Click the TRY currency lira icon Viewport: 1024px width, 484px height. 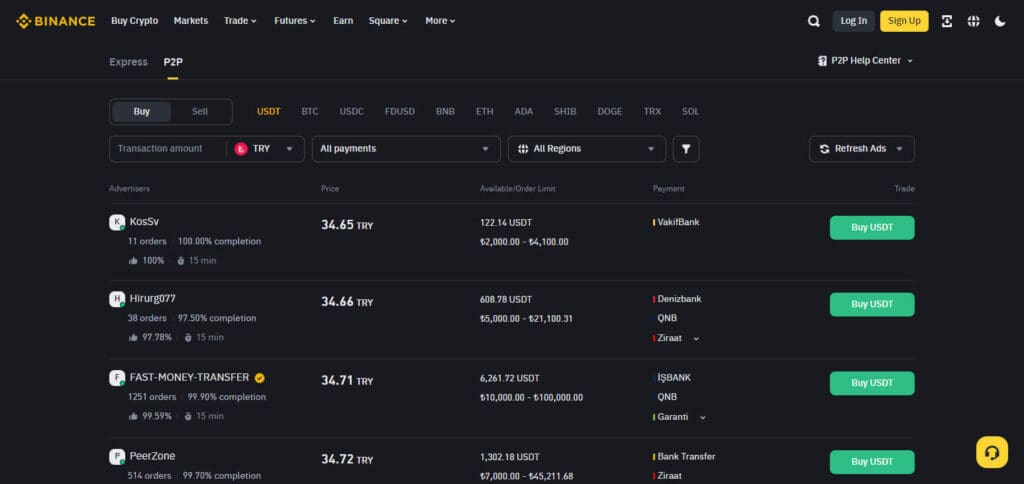[240, 149]
